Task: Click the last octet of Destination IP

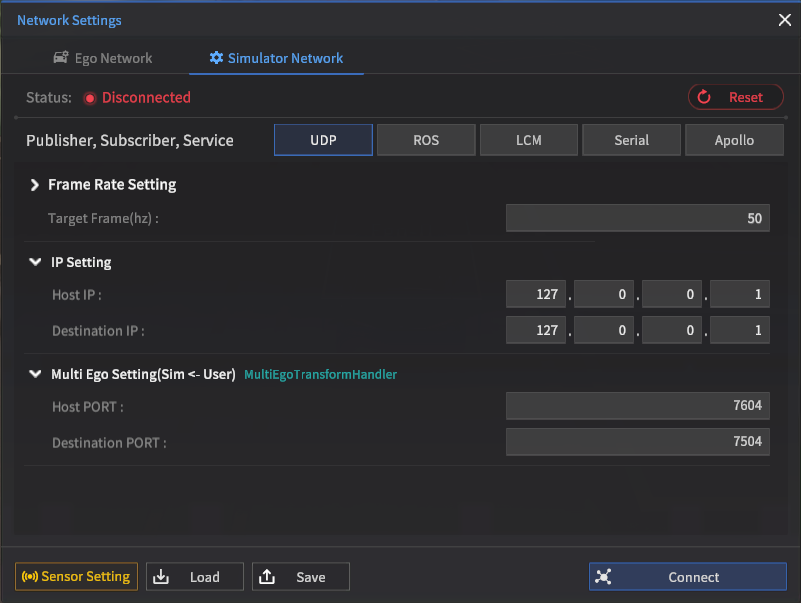Action: point(740,330)
